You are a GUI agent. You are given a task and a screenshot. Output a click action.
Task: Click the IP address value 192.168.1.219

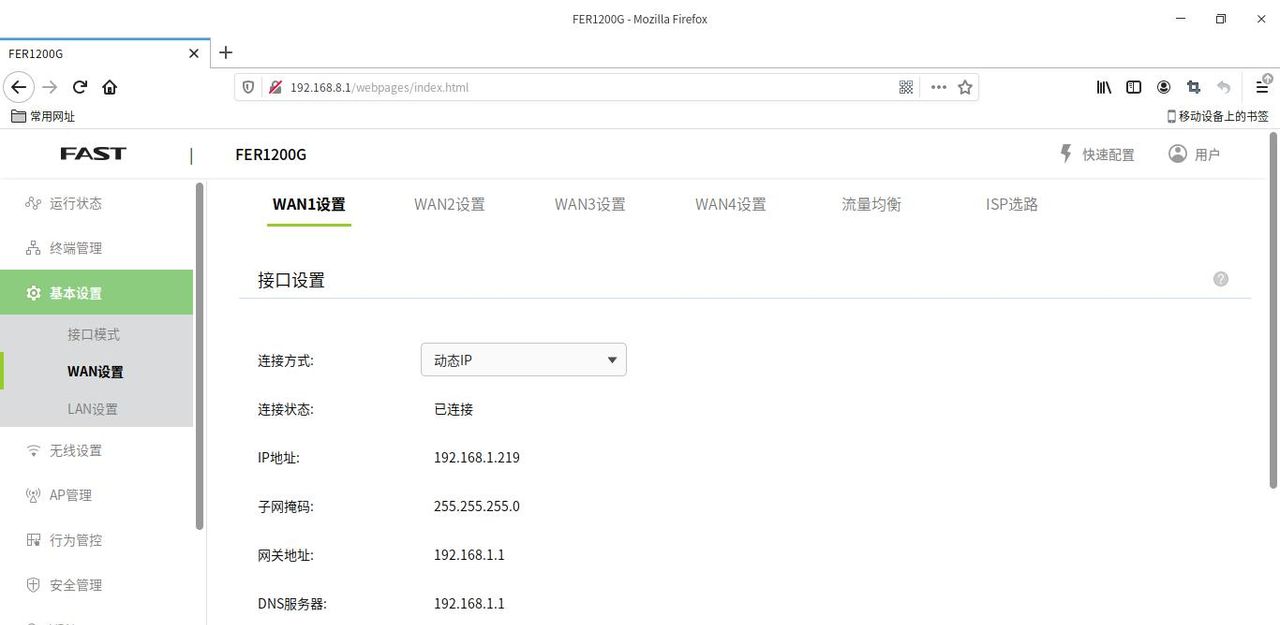[477, 458]
